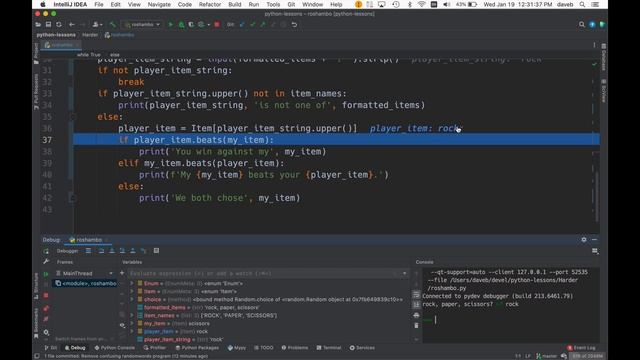Image resolution: width=640 pixels, height=360 pixels.
Task: Open the Event Log
Action: tap(581, 348)
